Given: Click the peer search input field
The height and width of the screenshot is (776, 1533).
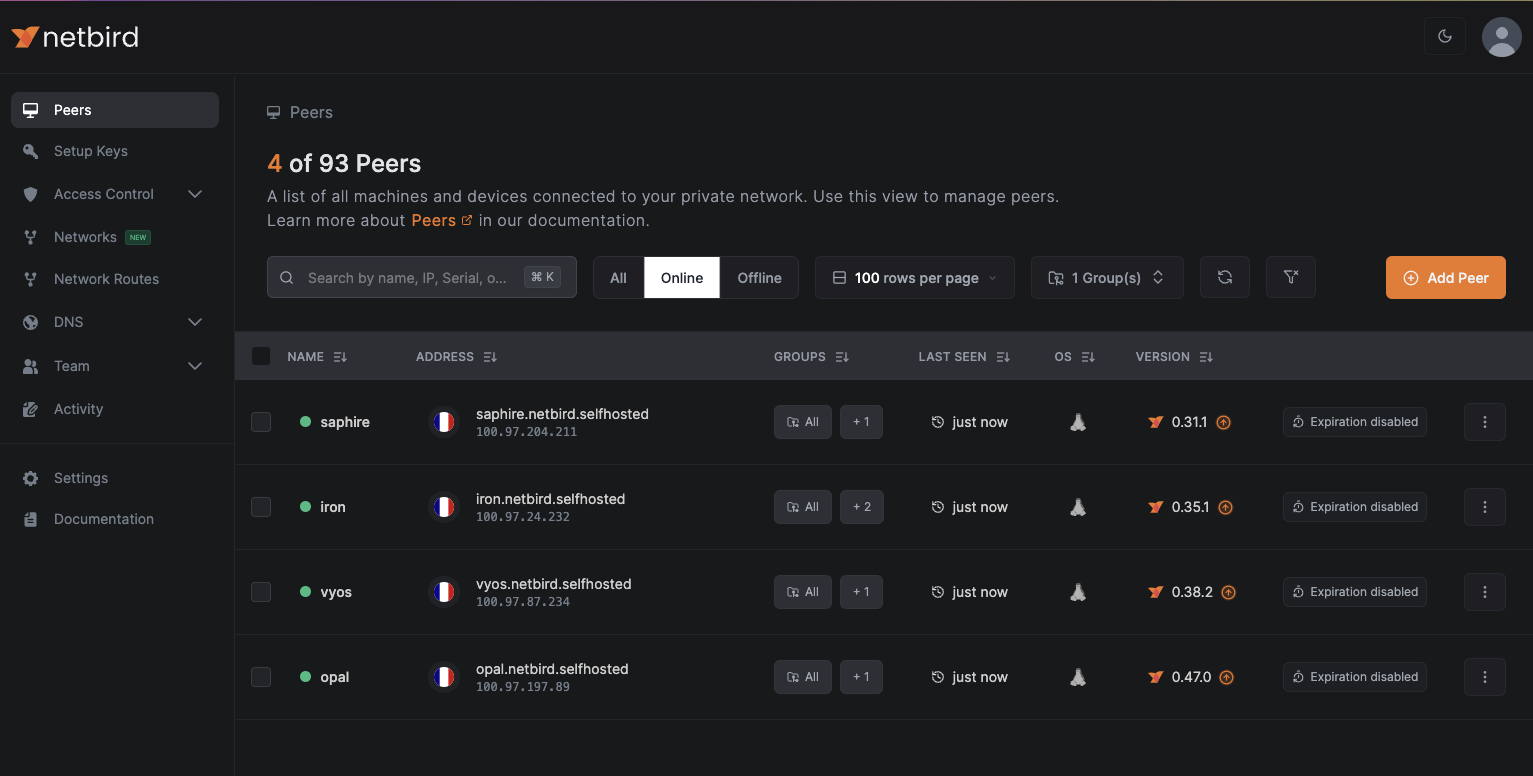Looking at the screenshot, I should (x=410, y=278).
